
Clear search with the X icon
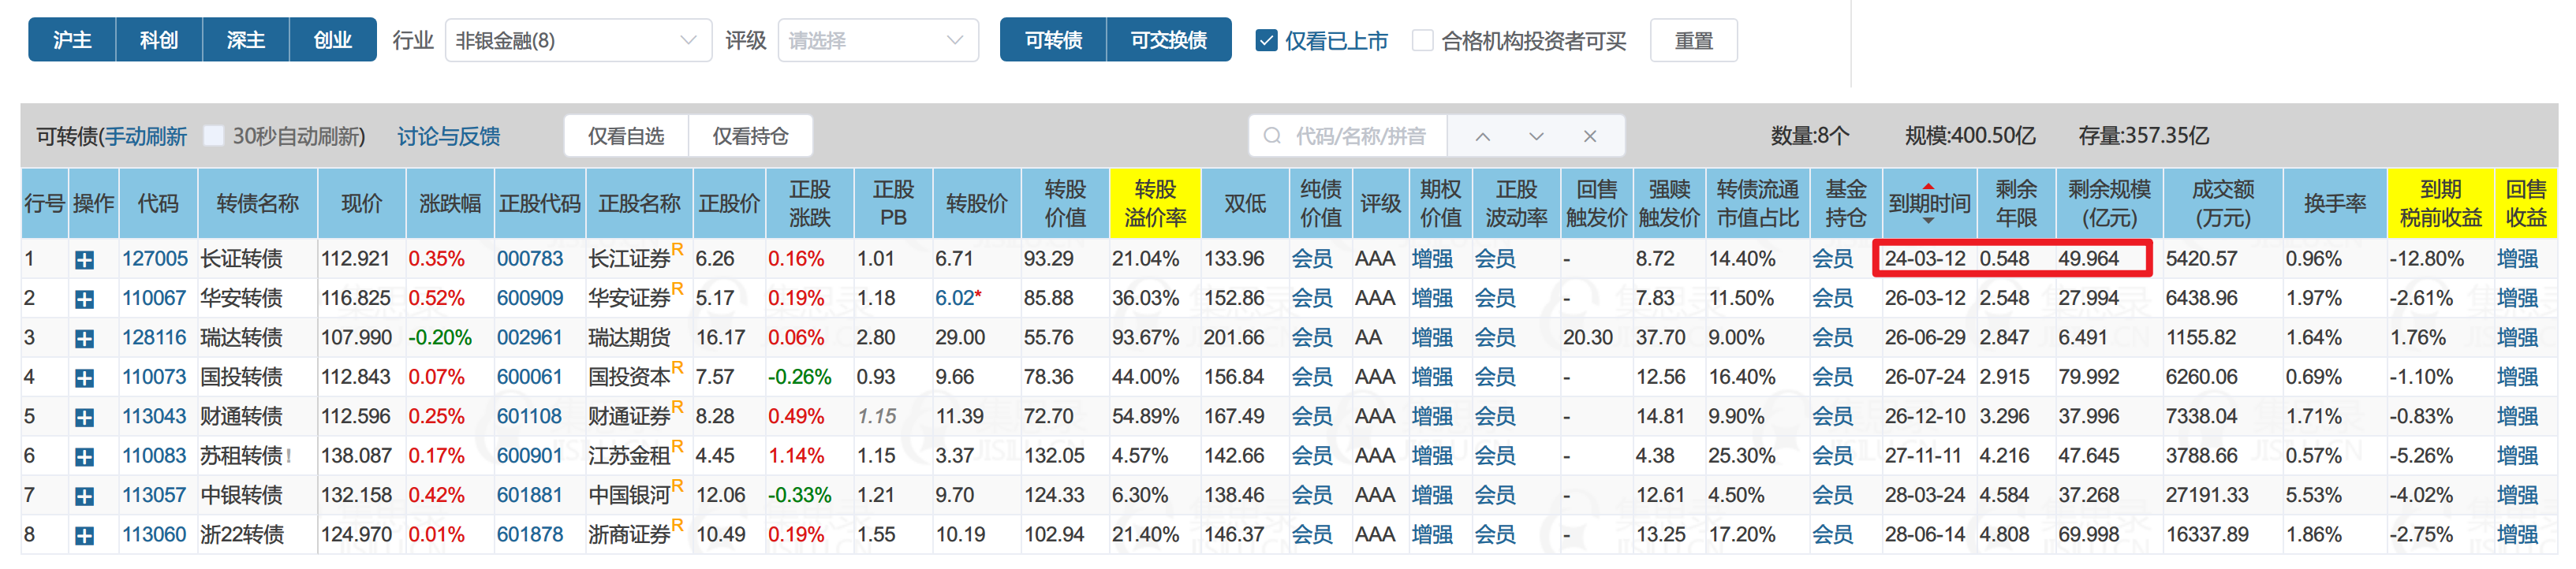tap(1590, 136)
